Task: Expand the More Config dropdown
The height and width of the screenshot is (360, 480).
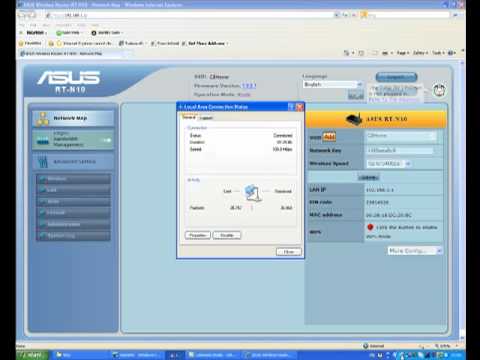Action: coord(415,251)
